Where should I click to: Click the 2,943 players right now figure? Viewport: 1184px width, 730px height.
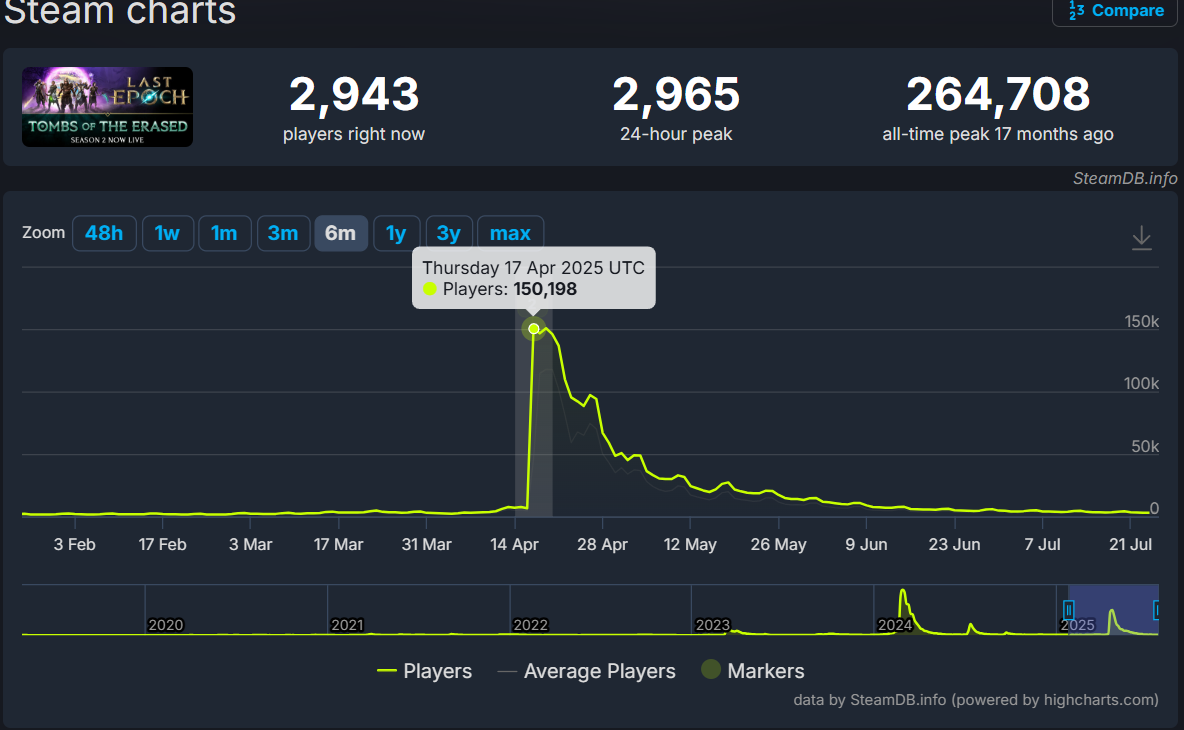coord(353,94)
